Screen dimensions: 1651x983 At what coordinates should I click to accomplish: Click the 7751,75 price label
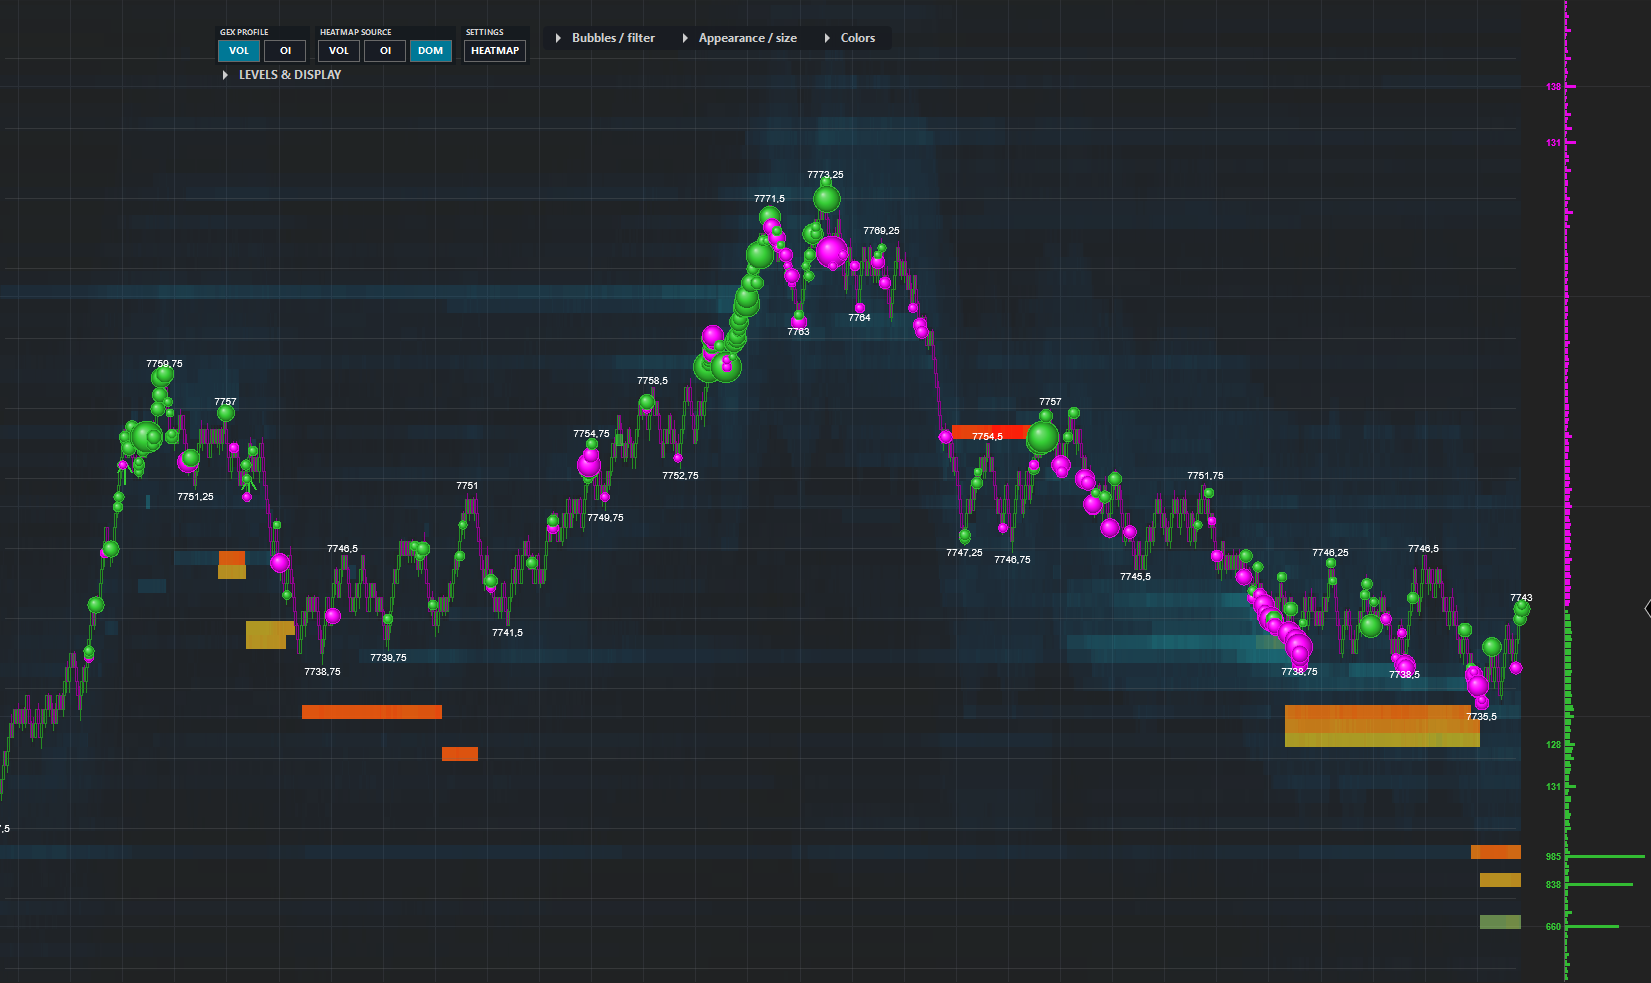(x=1205, y=475)
